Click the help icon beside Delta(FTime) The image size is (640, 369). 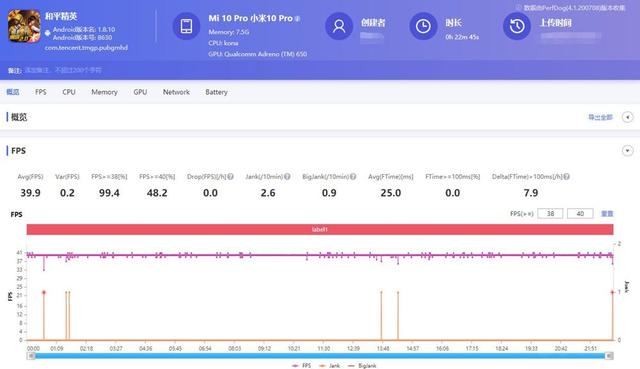tap(567, 176)
